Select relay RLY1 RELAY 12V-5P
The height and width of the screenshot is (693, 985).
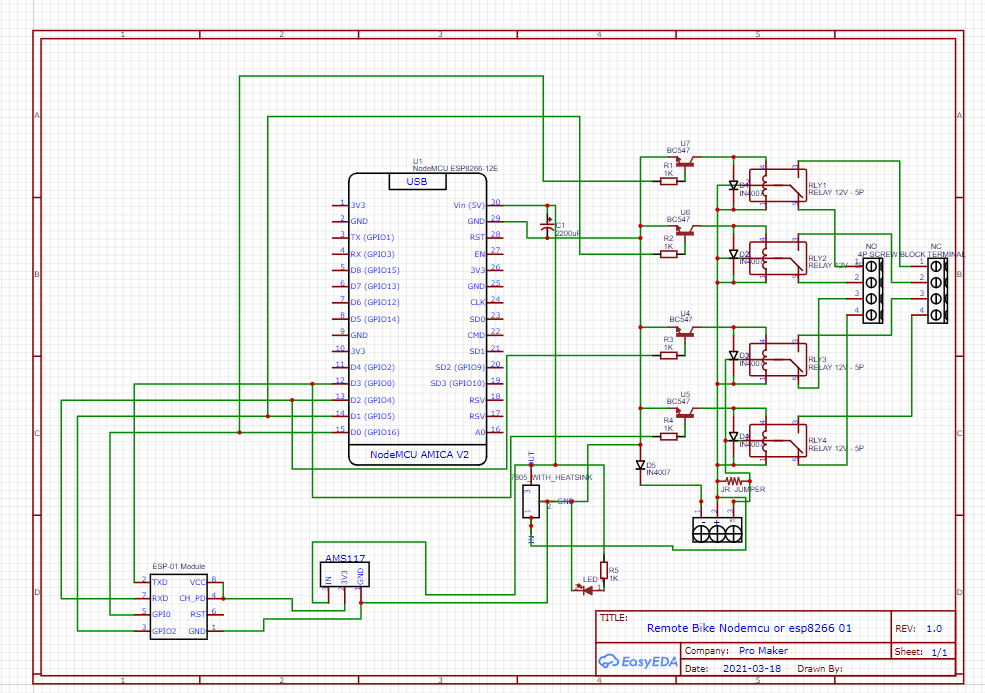point(780,185)
